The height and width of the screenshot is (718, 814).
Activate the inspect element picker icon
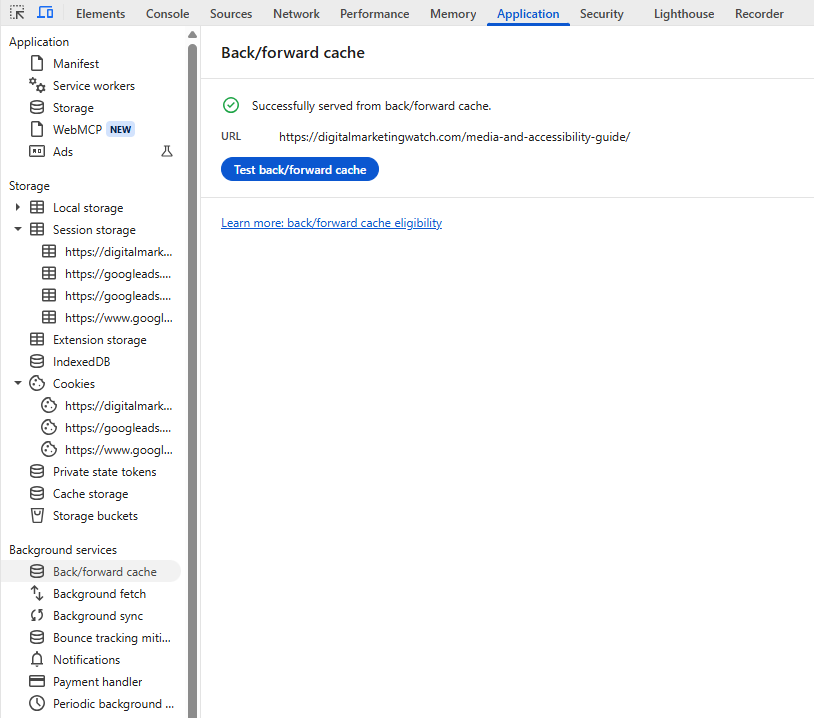[17, 13]
